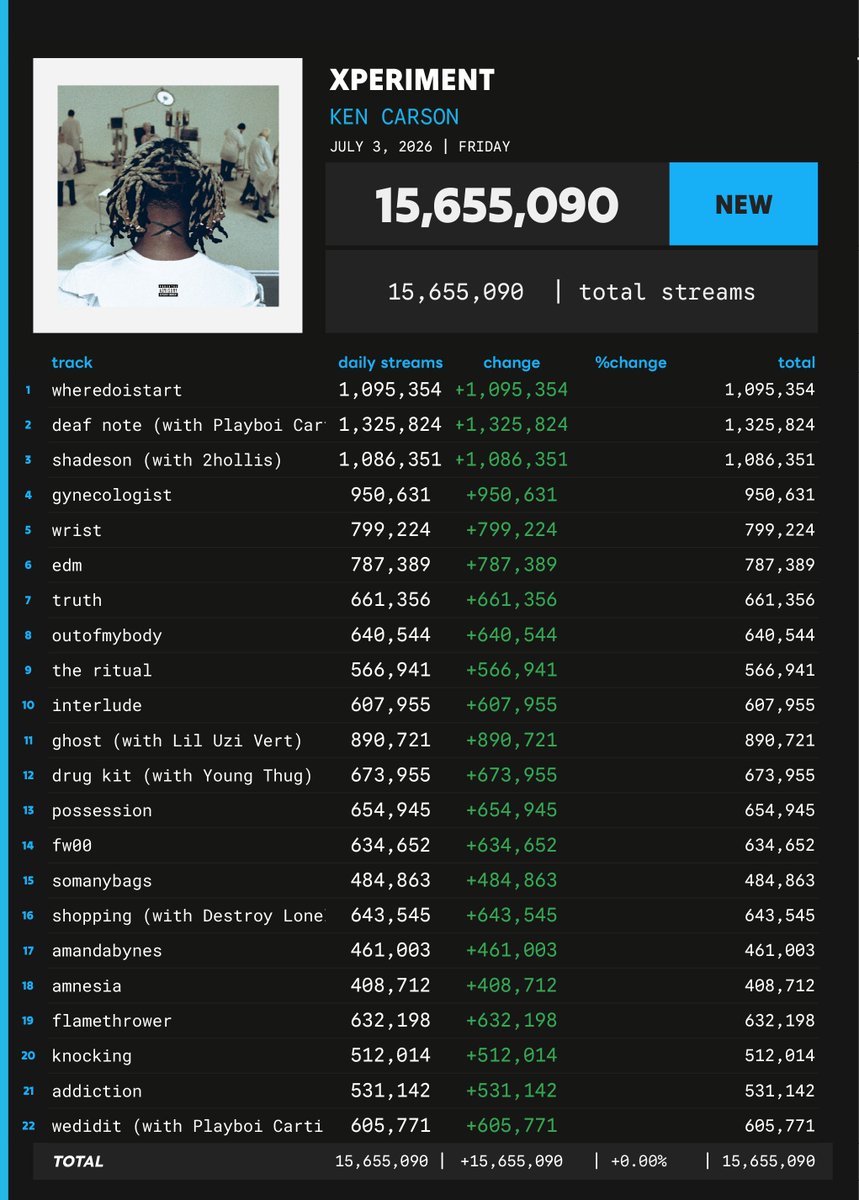
Task: Click the 'change' column header
Action: point(511,363)
